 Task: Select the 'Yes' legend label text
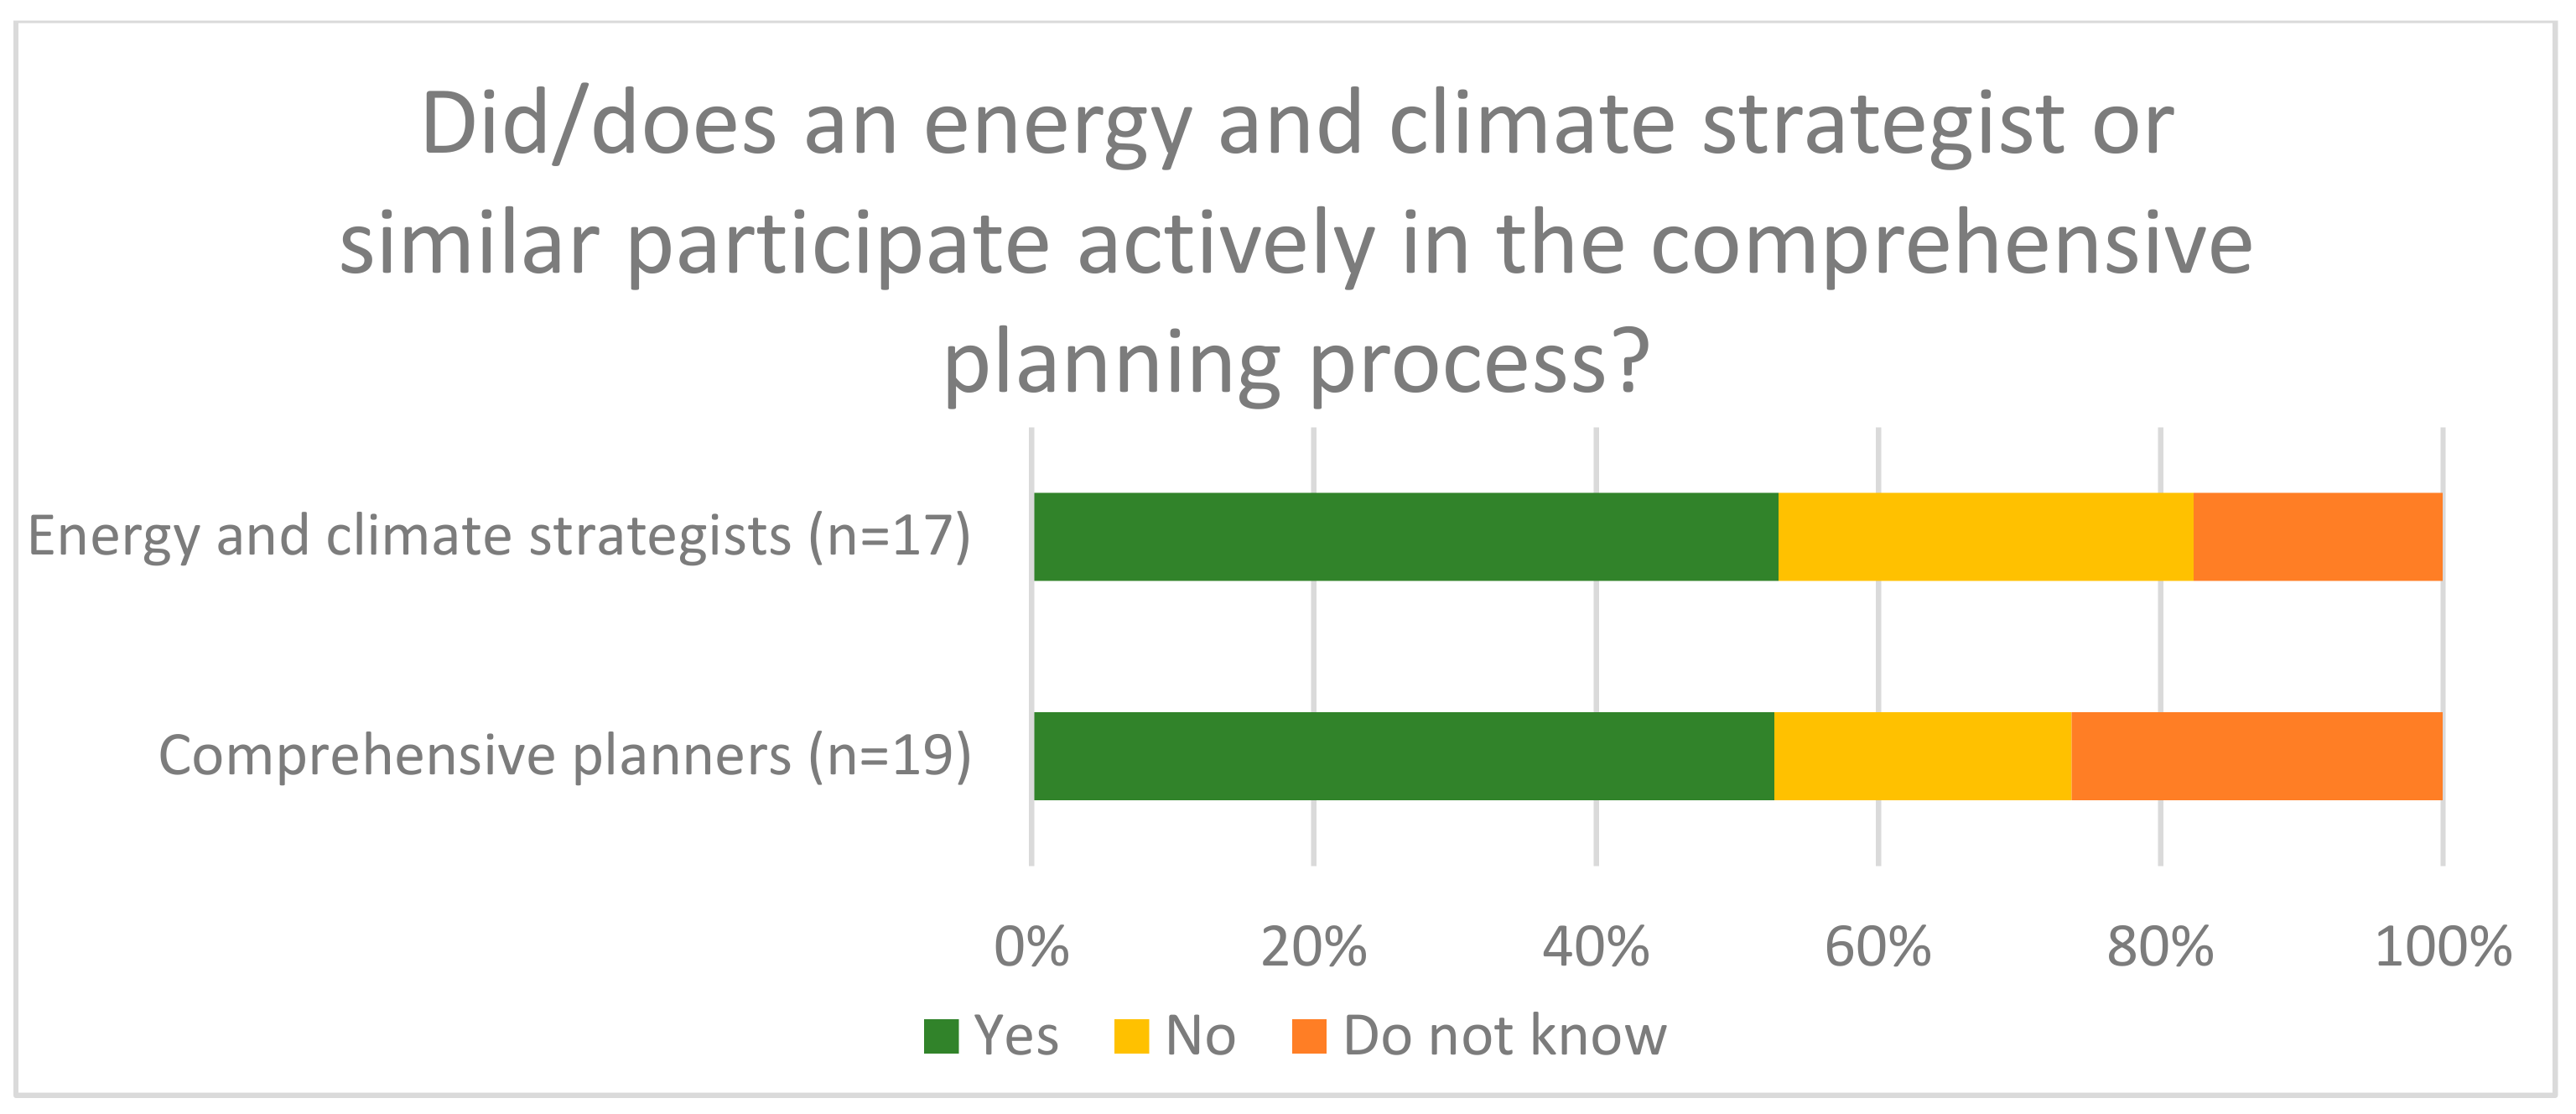point(1016,1036)
